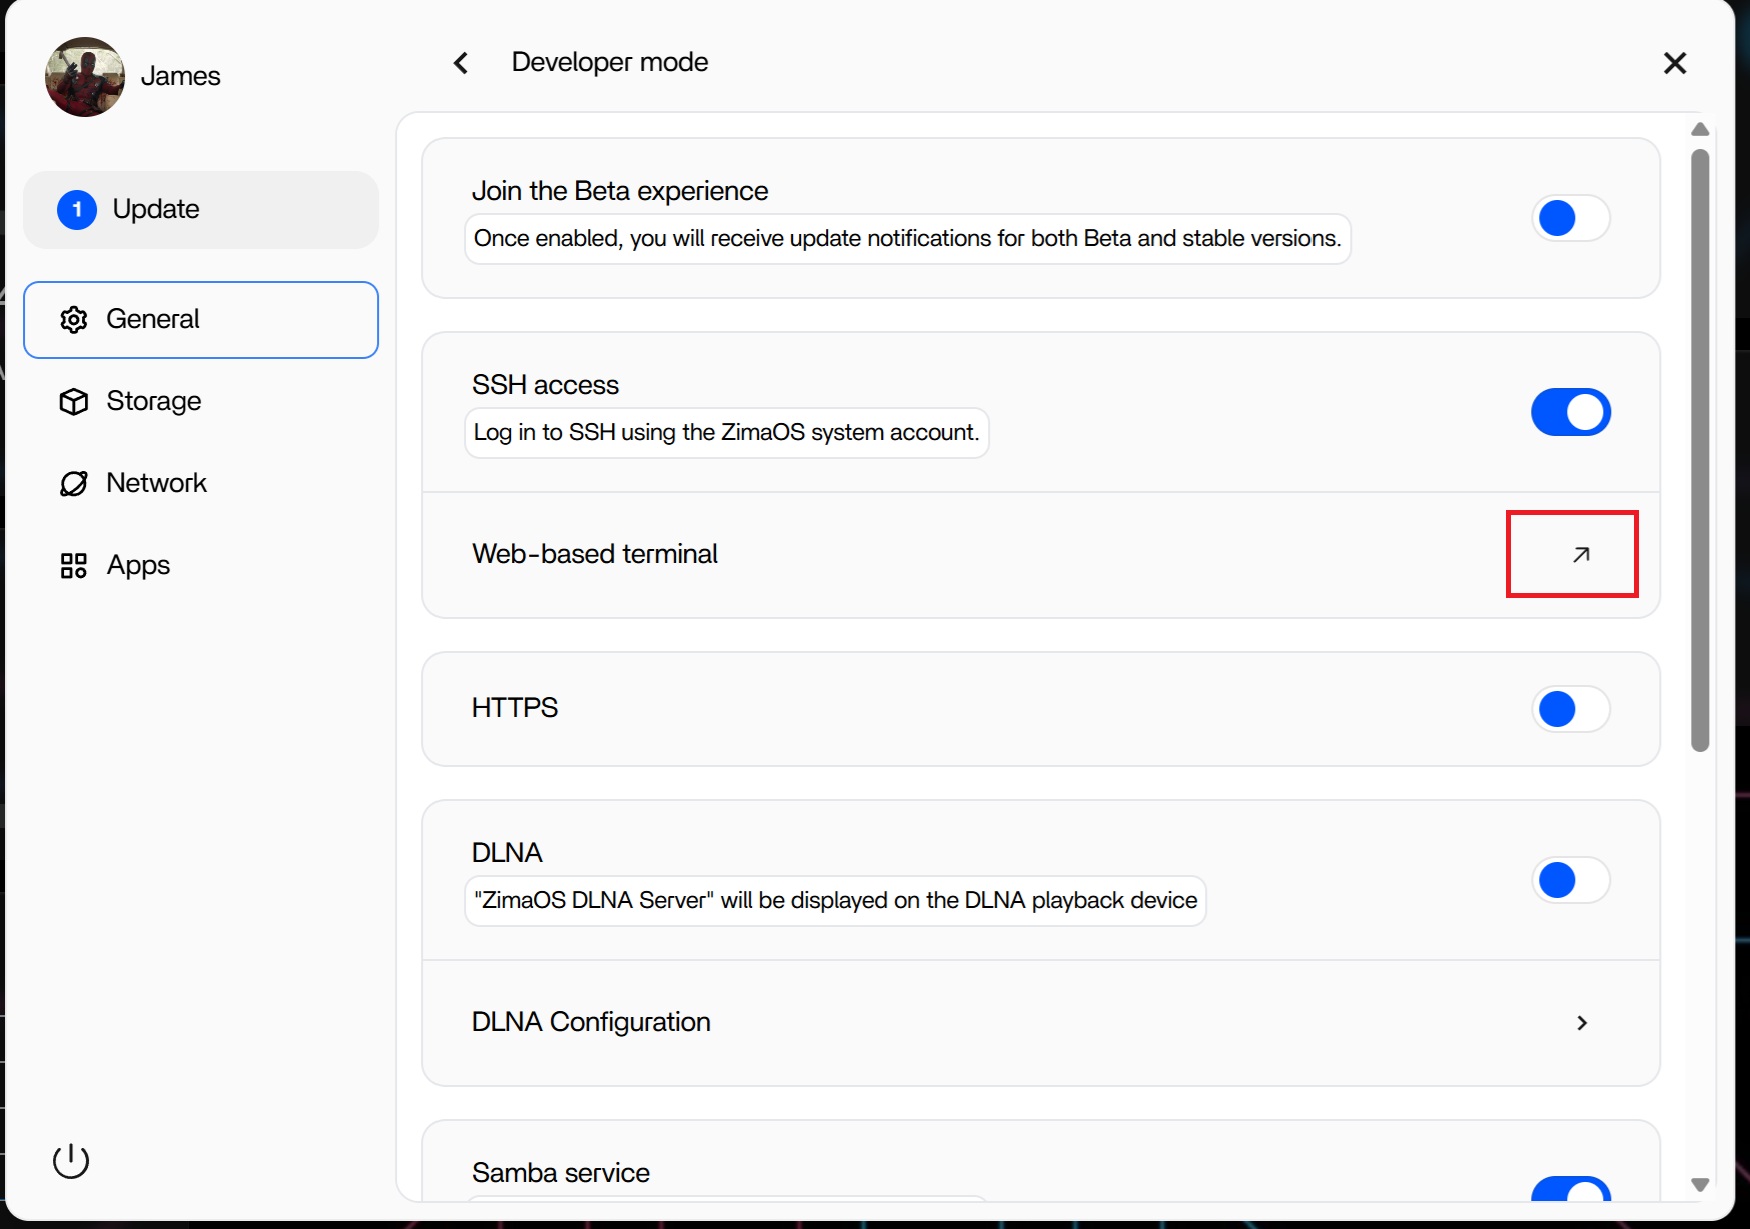
Task: Click the scrollbar down arrow
Action: [1700, 1185]
